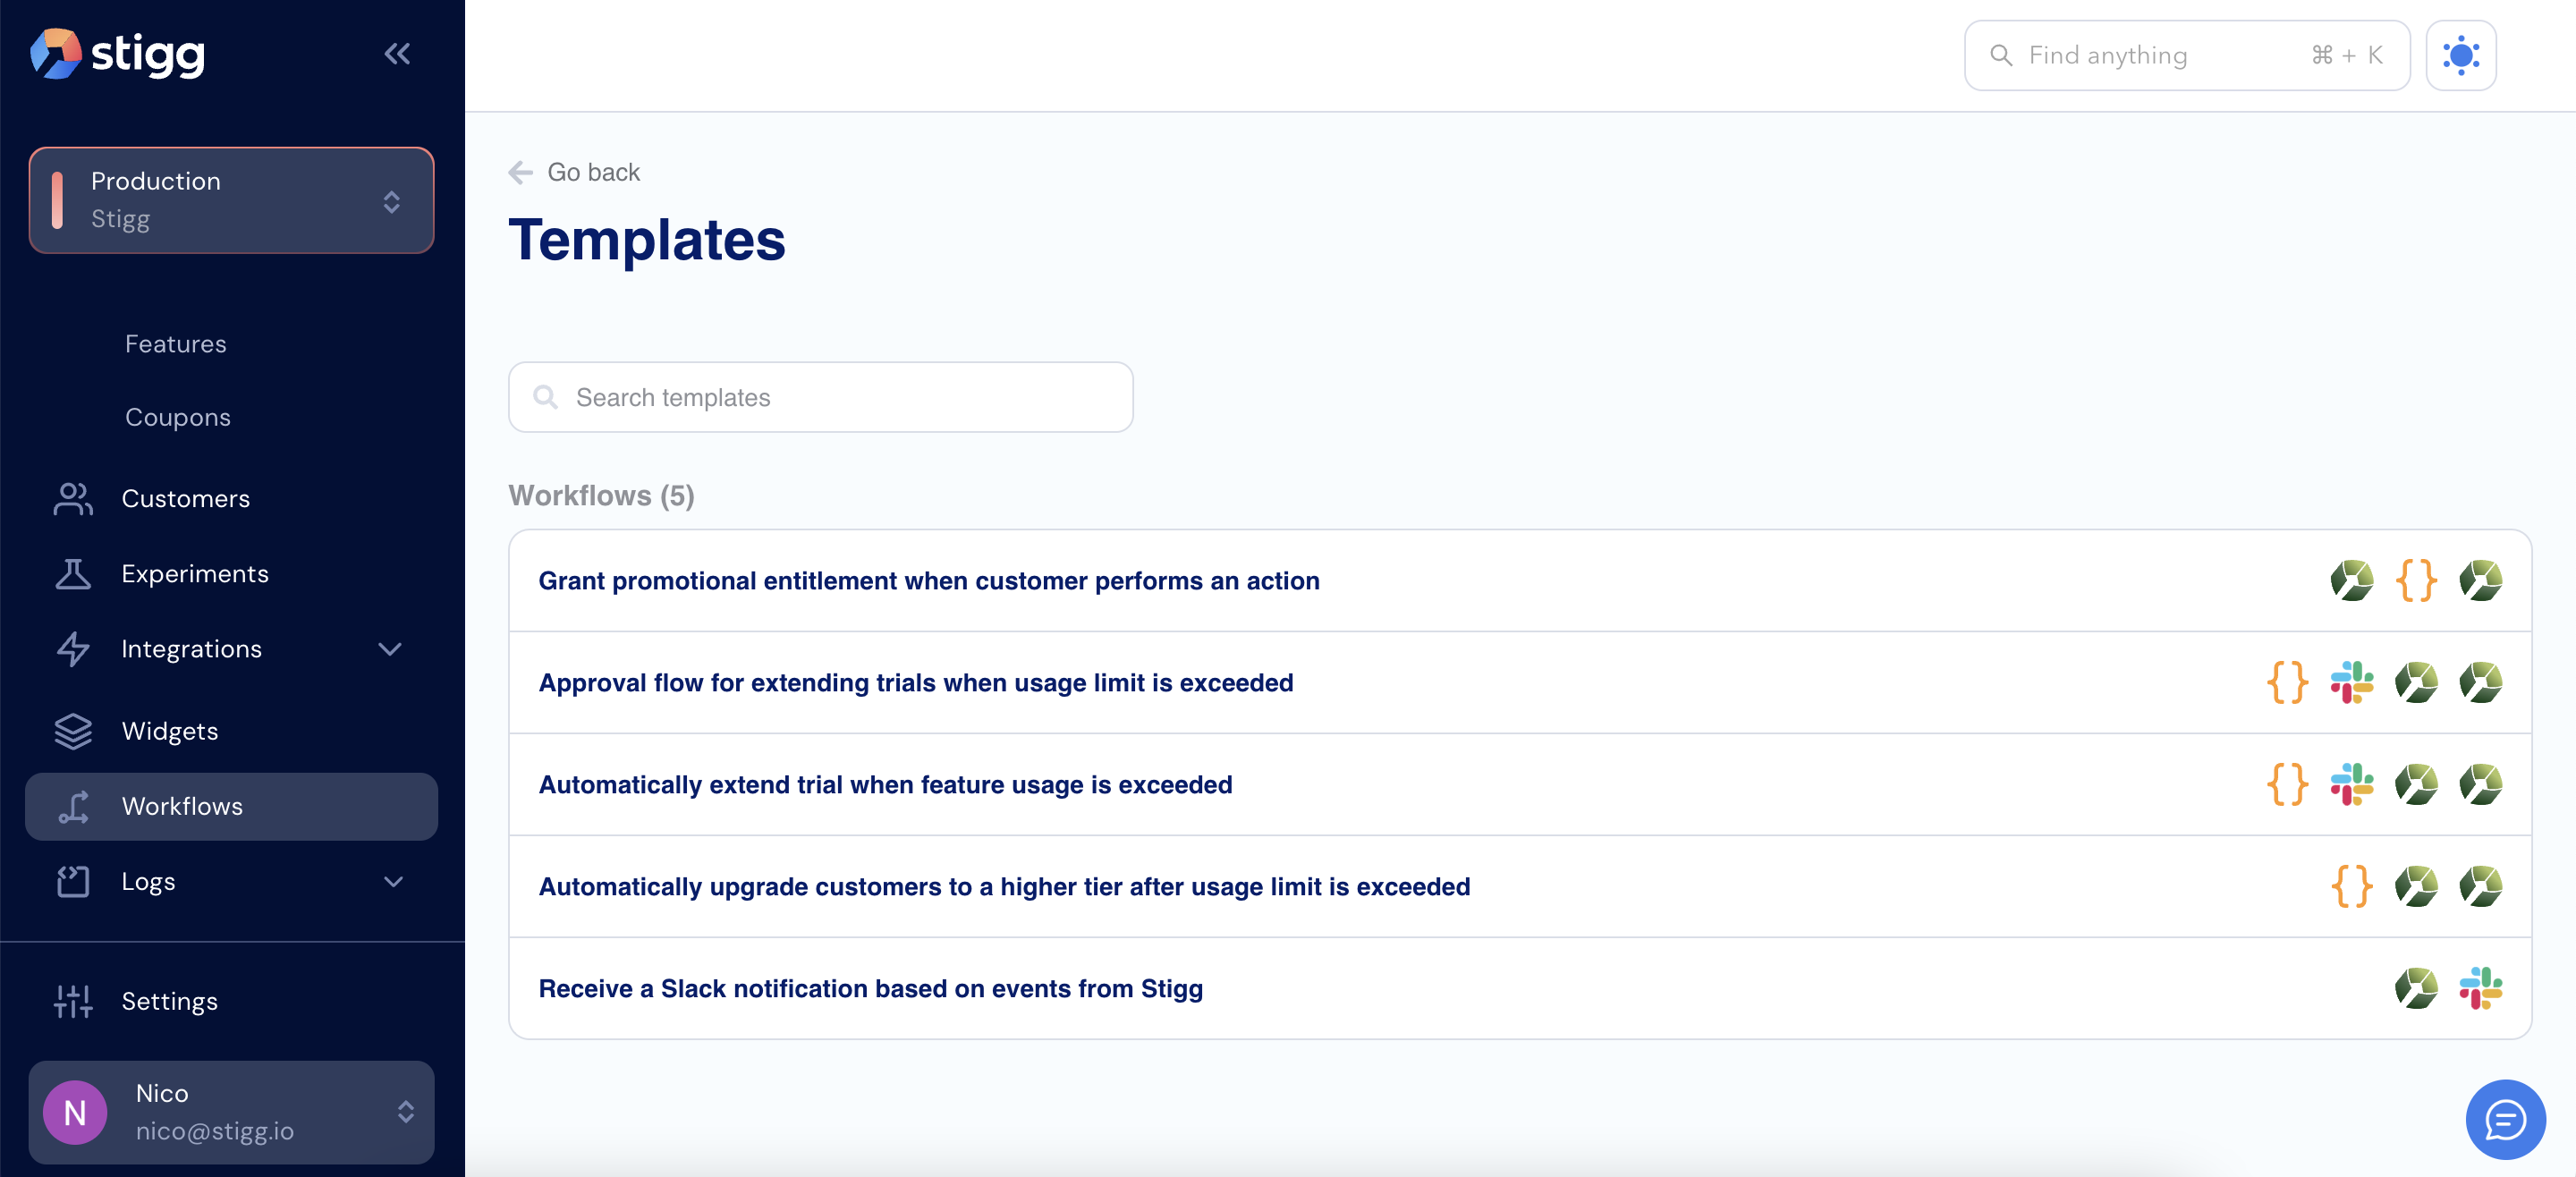Go to Customers in sidebar
This screenshot has width=2576, height=1177.
[x=185, y=498]
